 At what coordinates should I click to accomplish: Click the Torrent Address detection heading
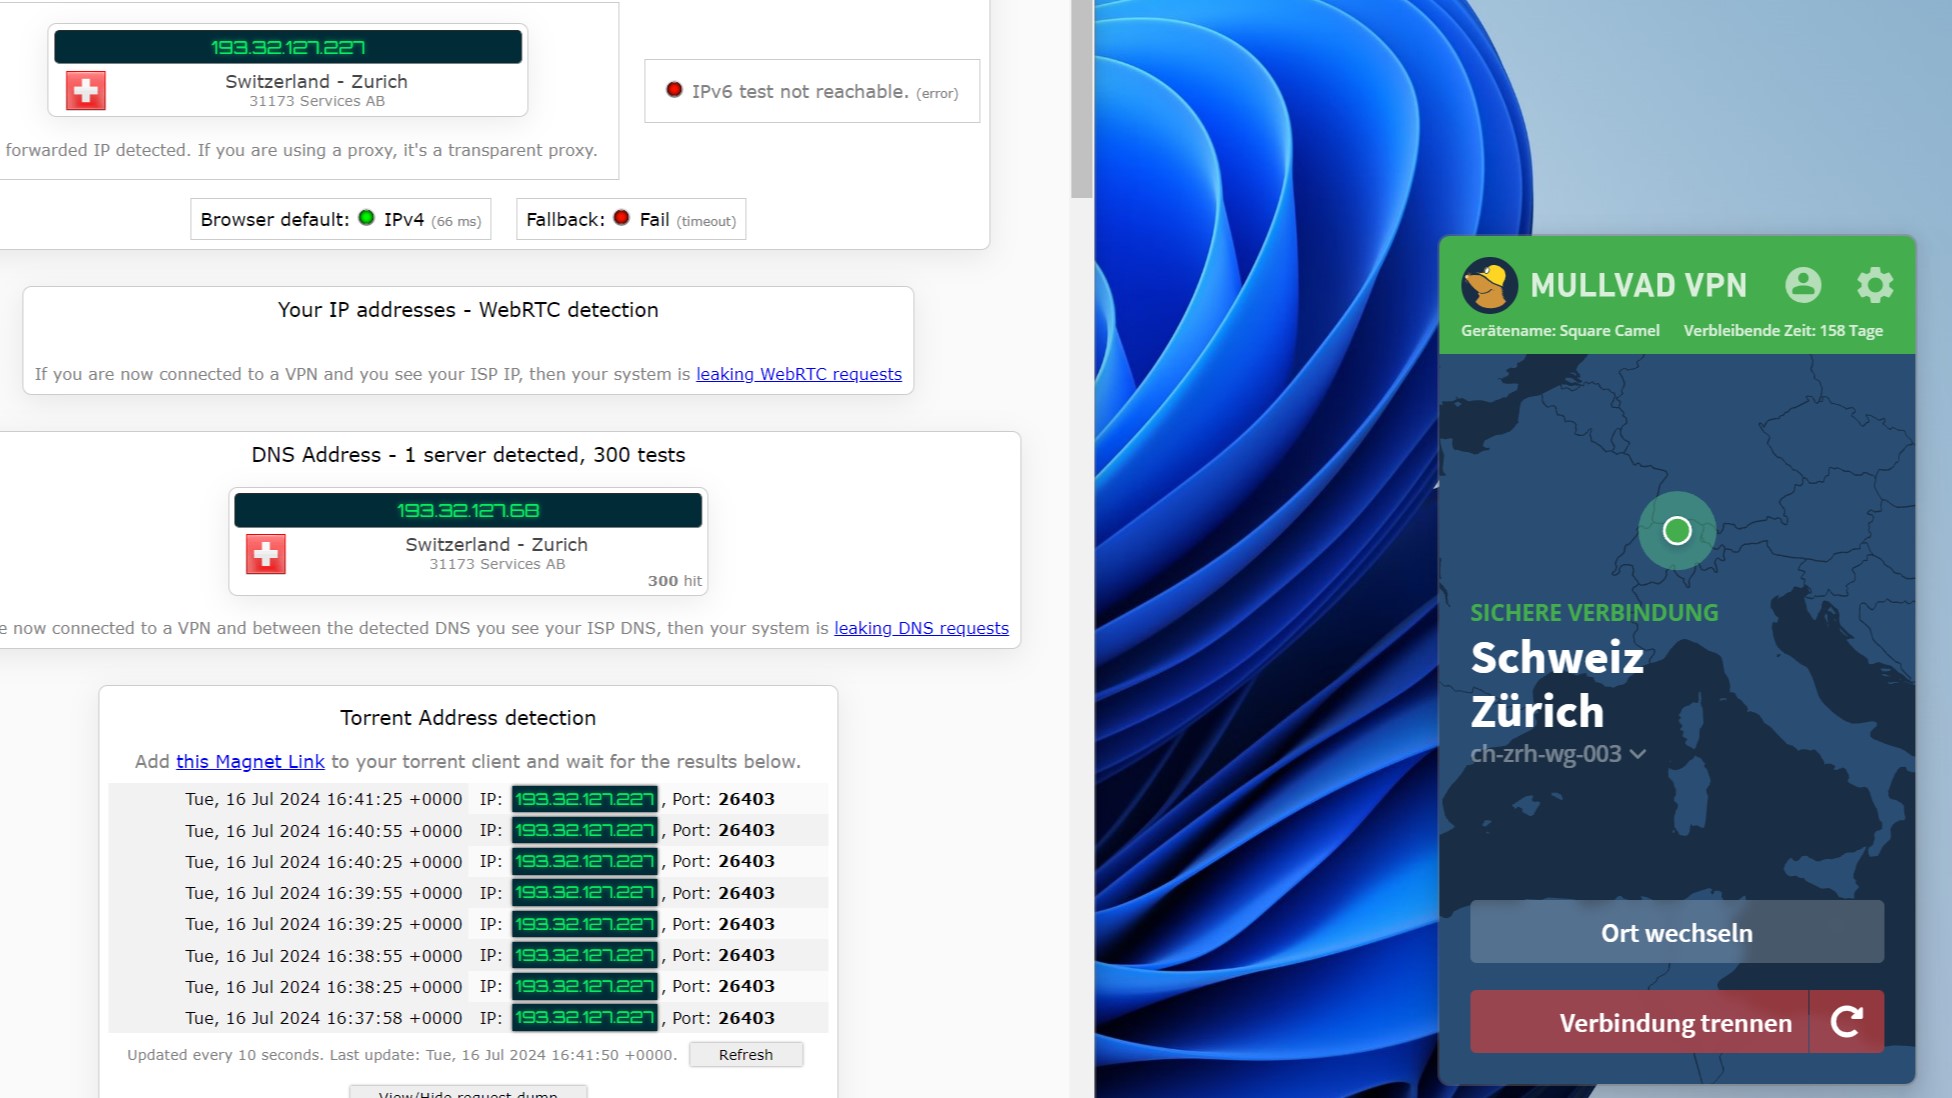[468, 718]
